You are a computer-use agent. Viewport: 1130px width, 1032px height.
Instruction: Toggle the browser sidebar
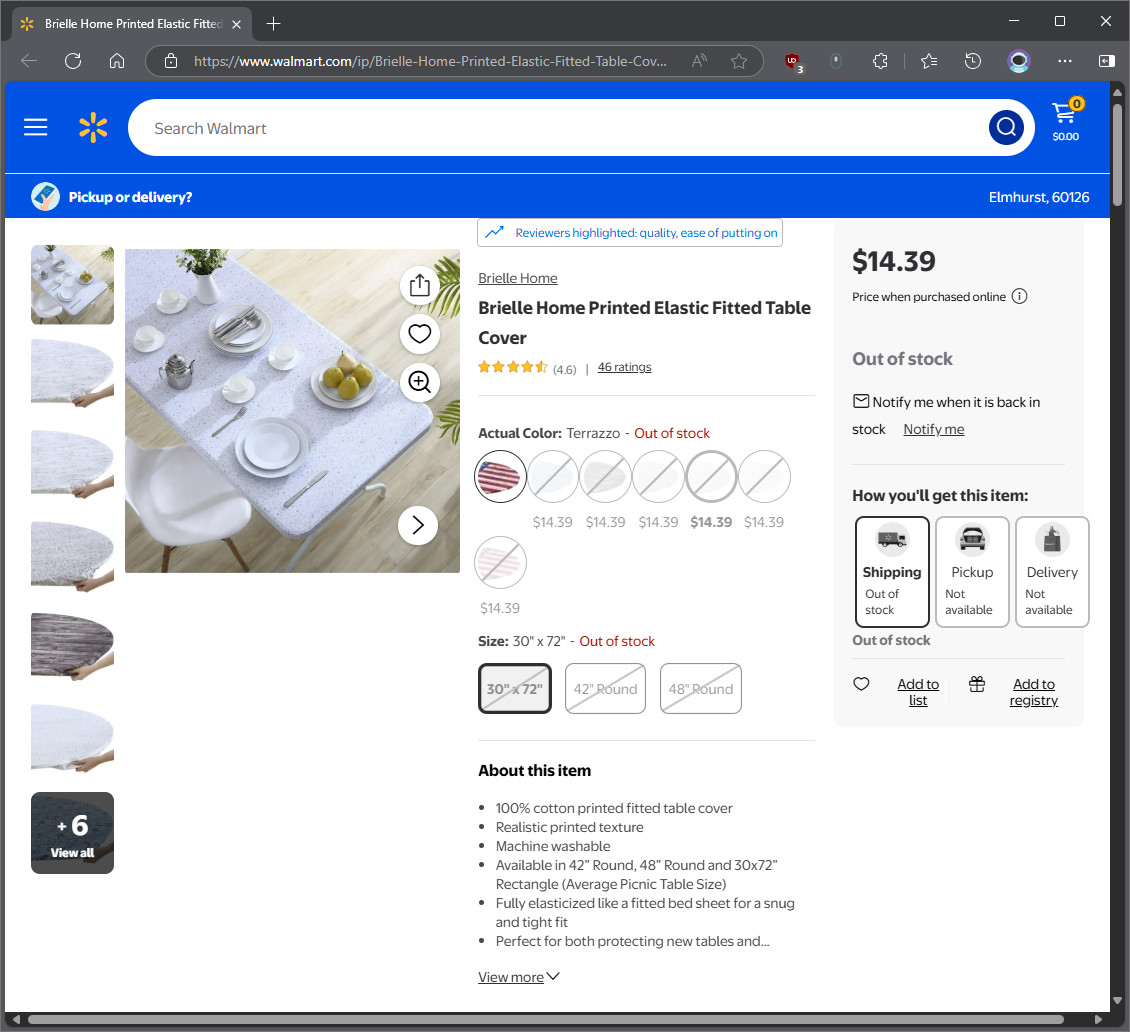pos(1106,61)
